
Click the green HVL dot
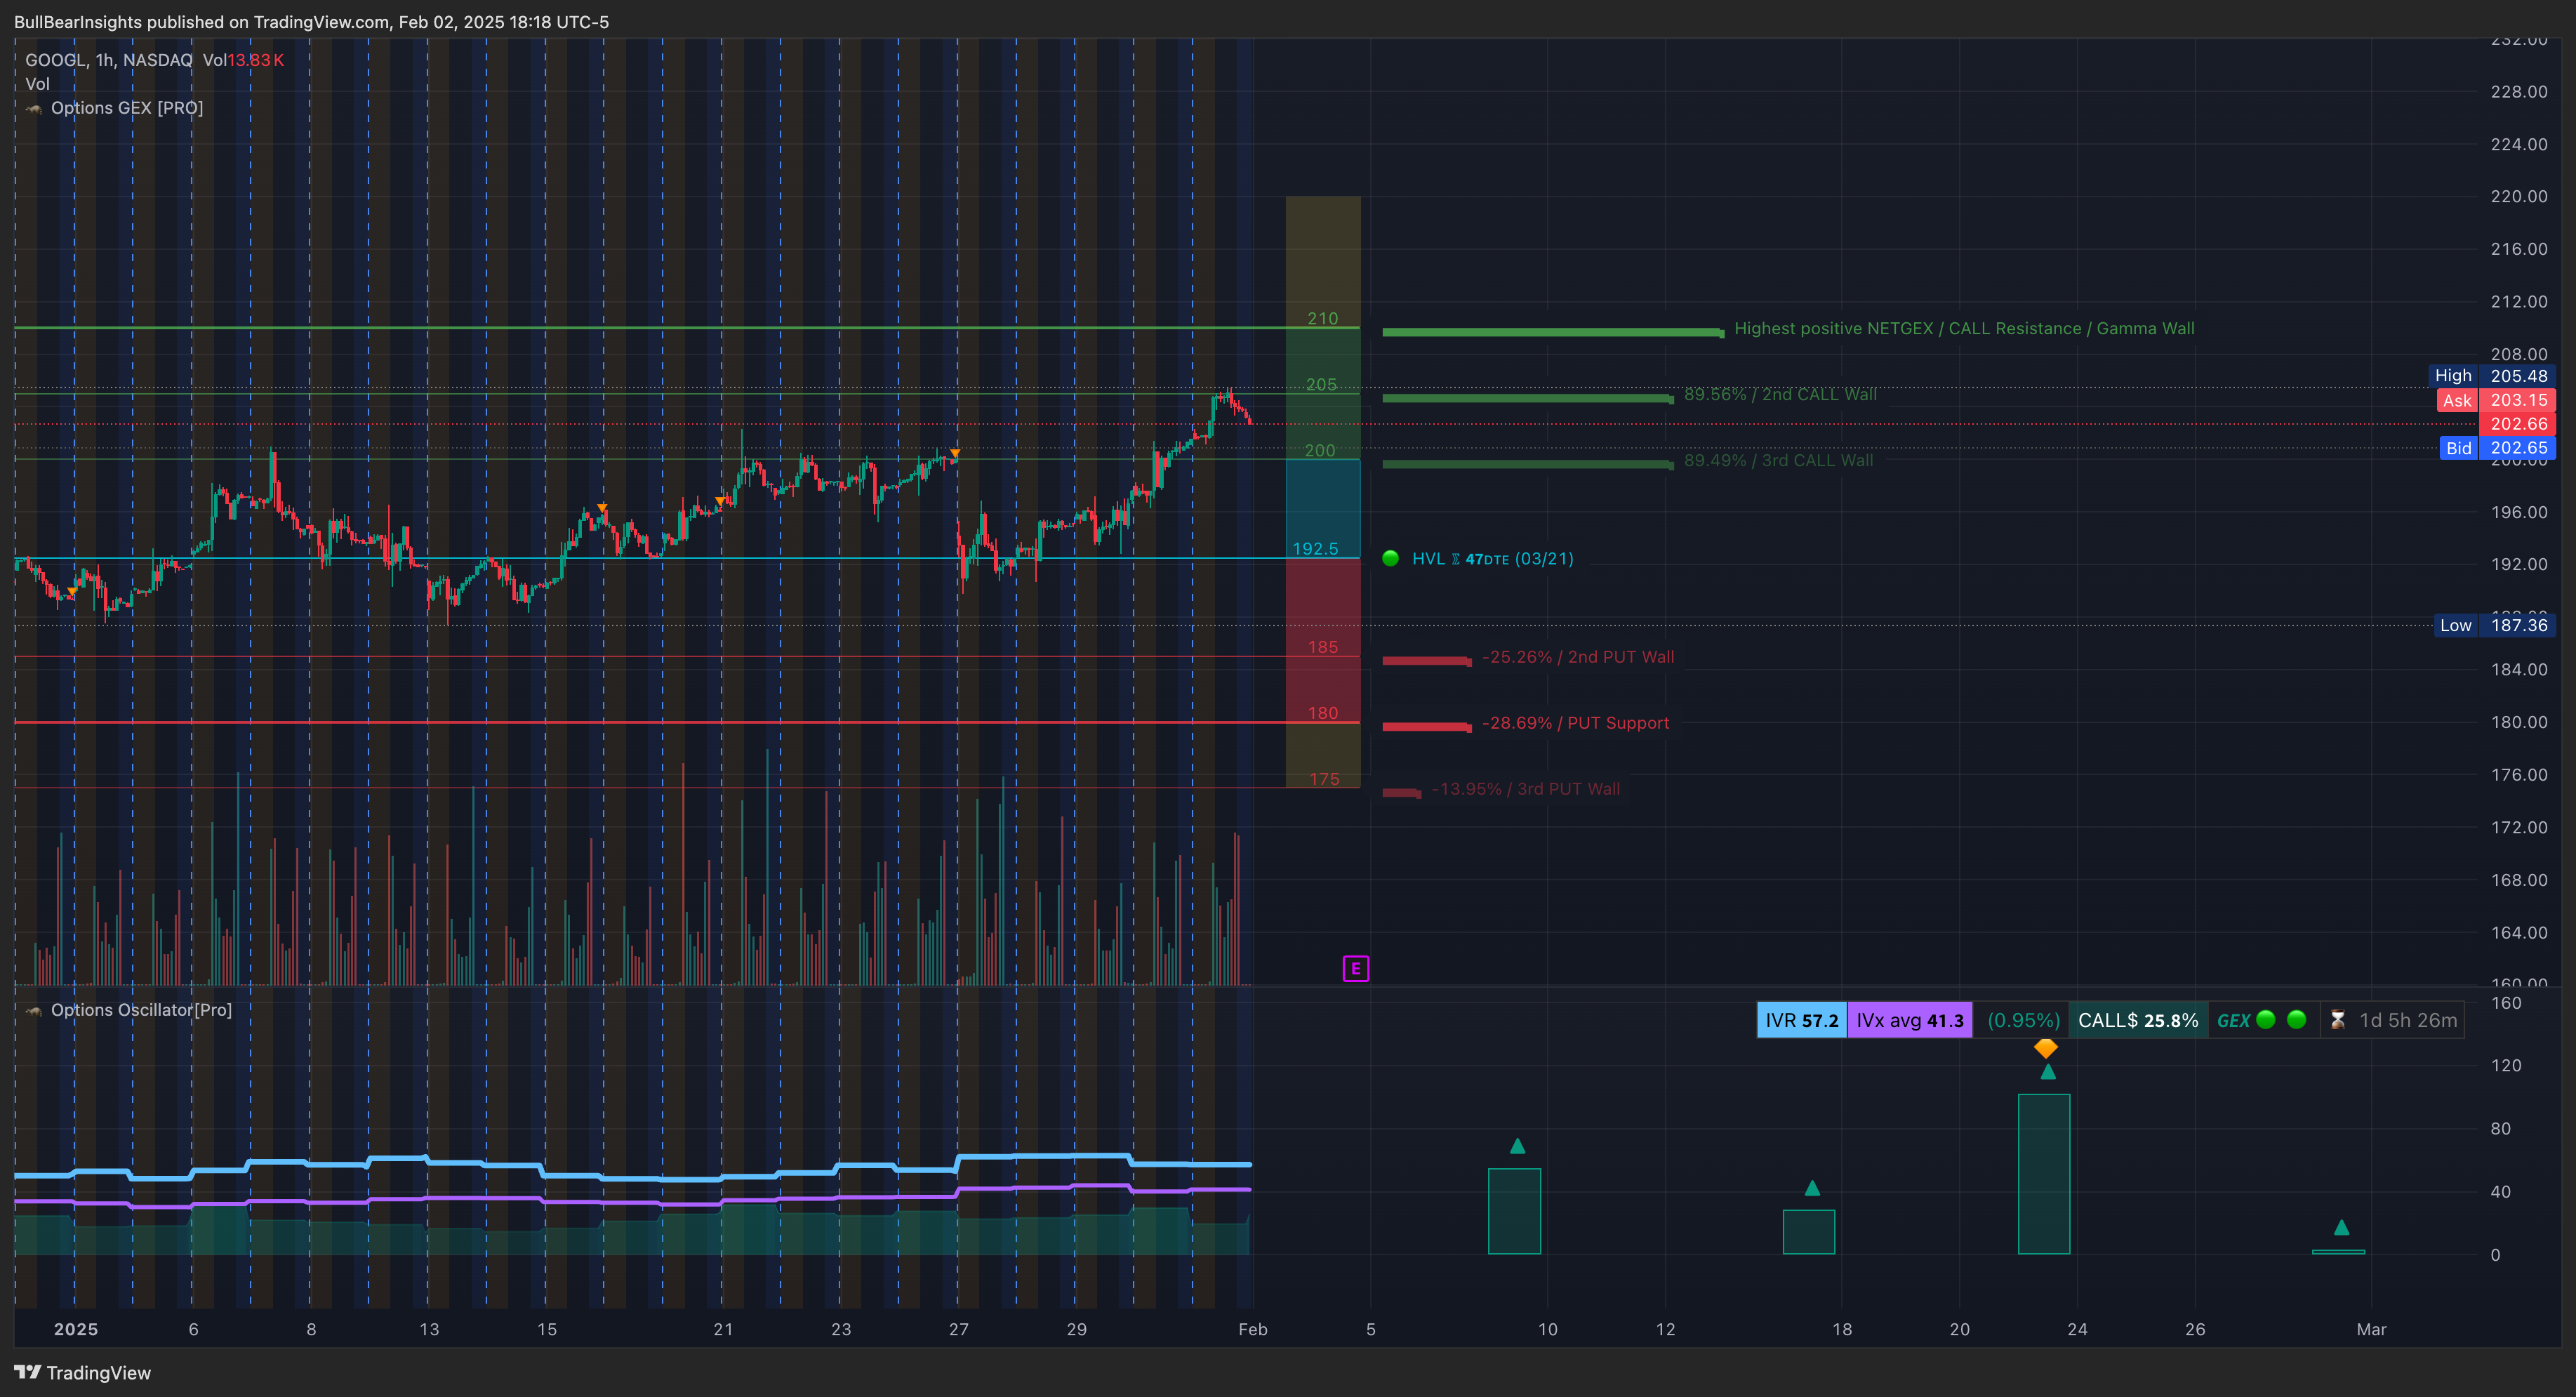(x=1390, y=558)
